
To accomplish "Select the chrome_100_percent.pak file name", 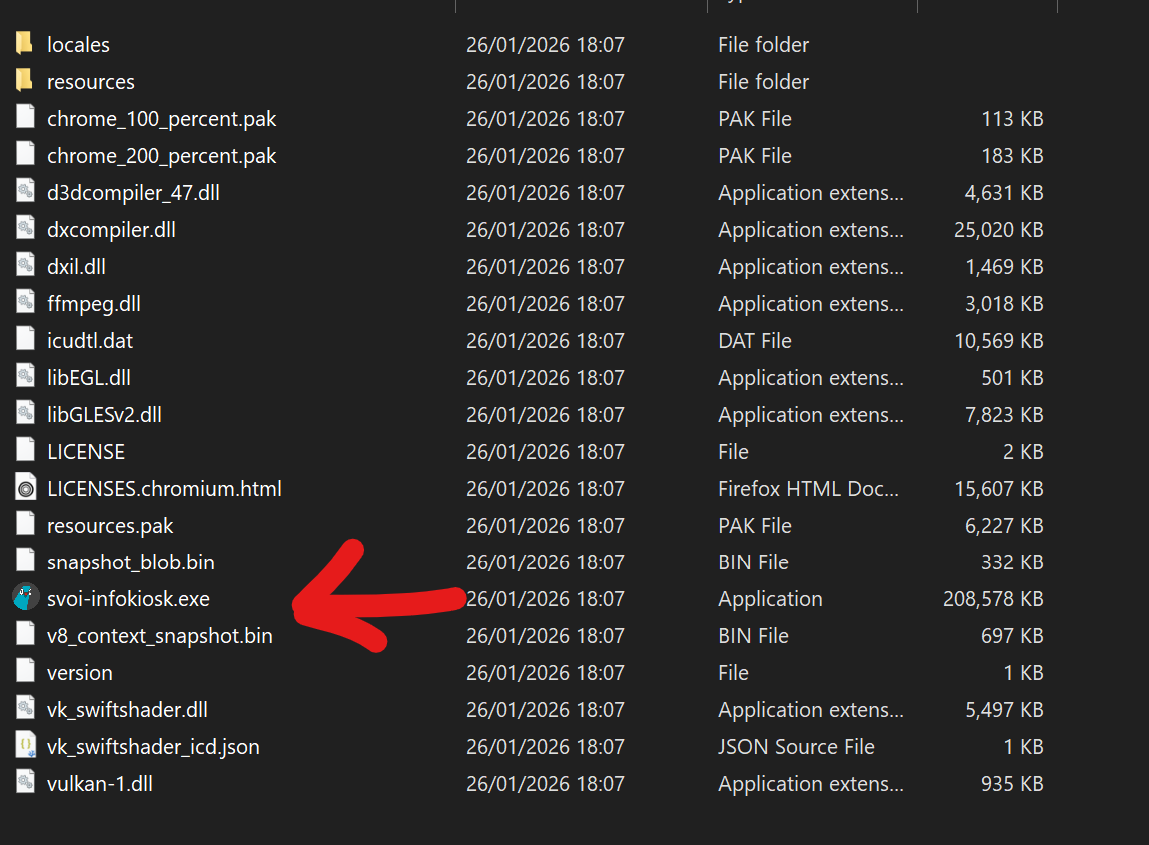I will tap(161, 119).
